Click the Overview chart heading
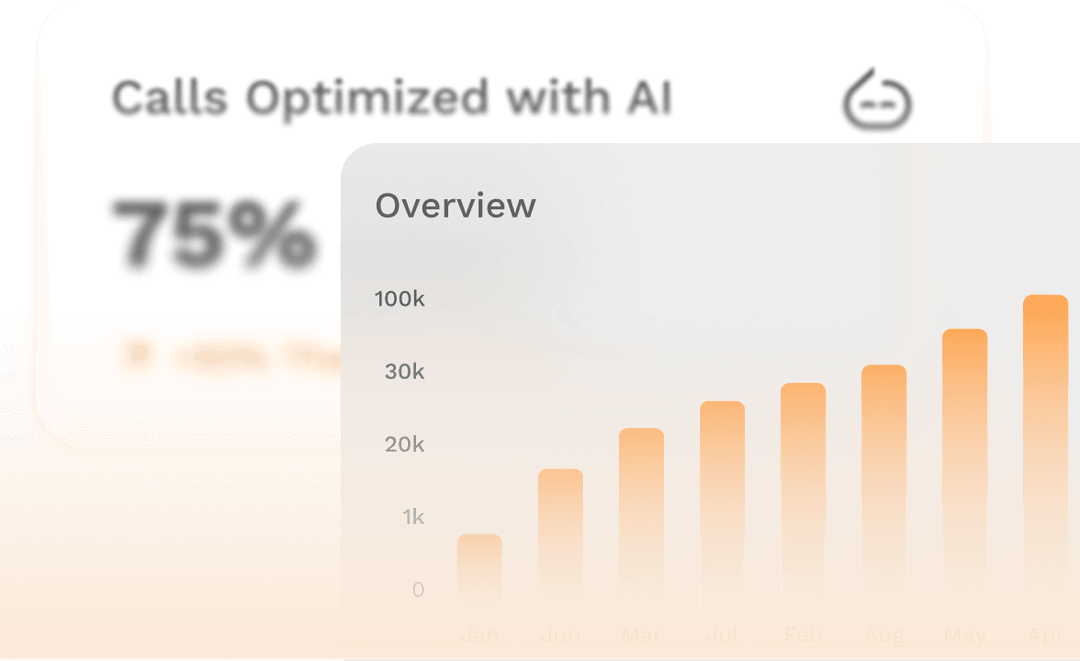 pos(455,206)
